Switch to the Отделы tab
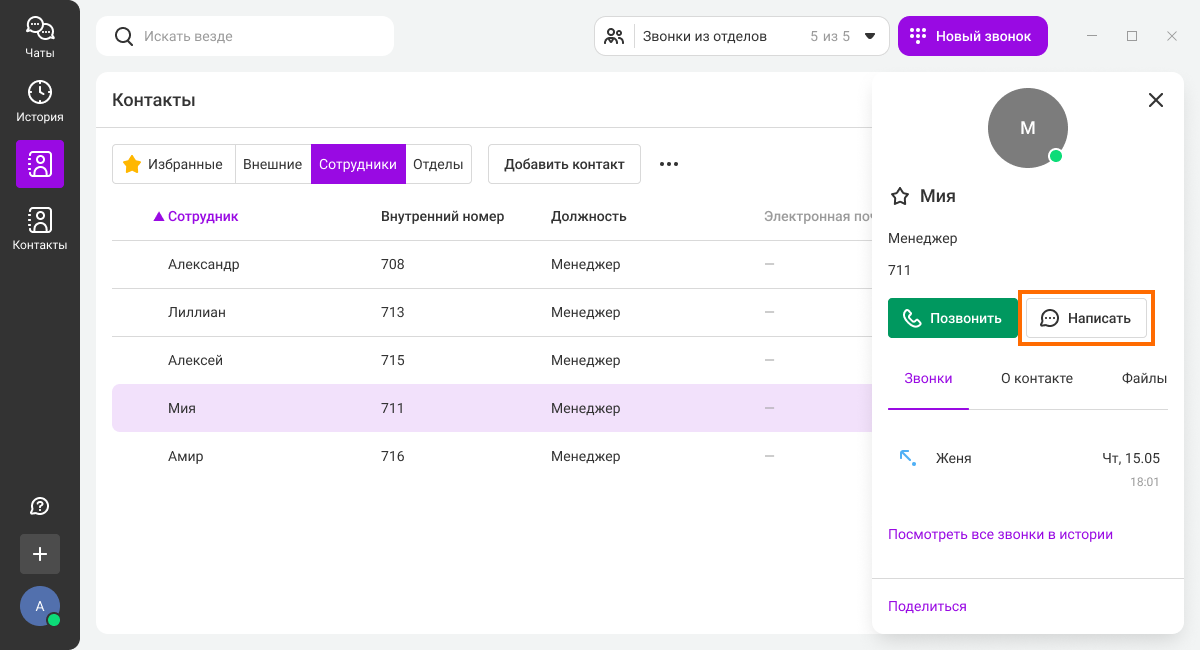The width and height of the screenshot is (1200, 650). [x=438, y=164]
